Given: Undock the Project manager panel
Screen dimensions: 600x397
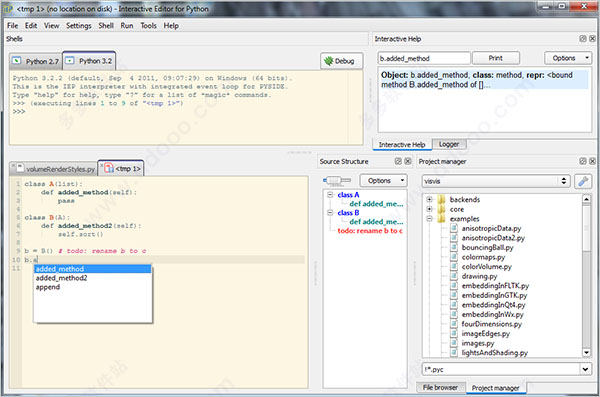Looking at the screenshot, I should [583, 161].
